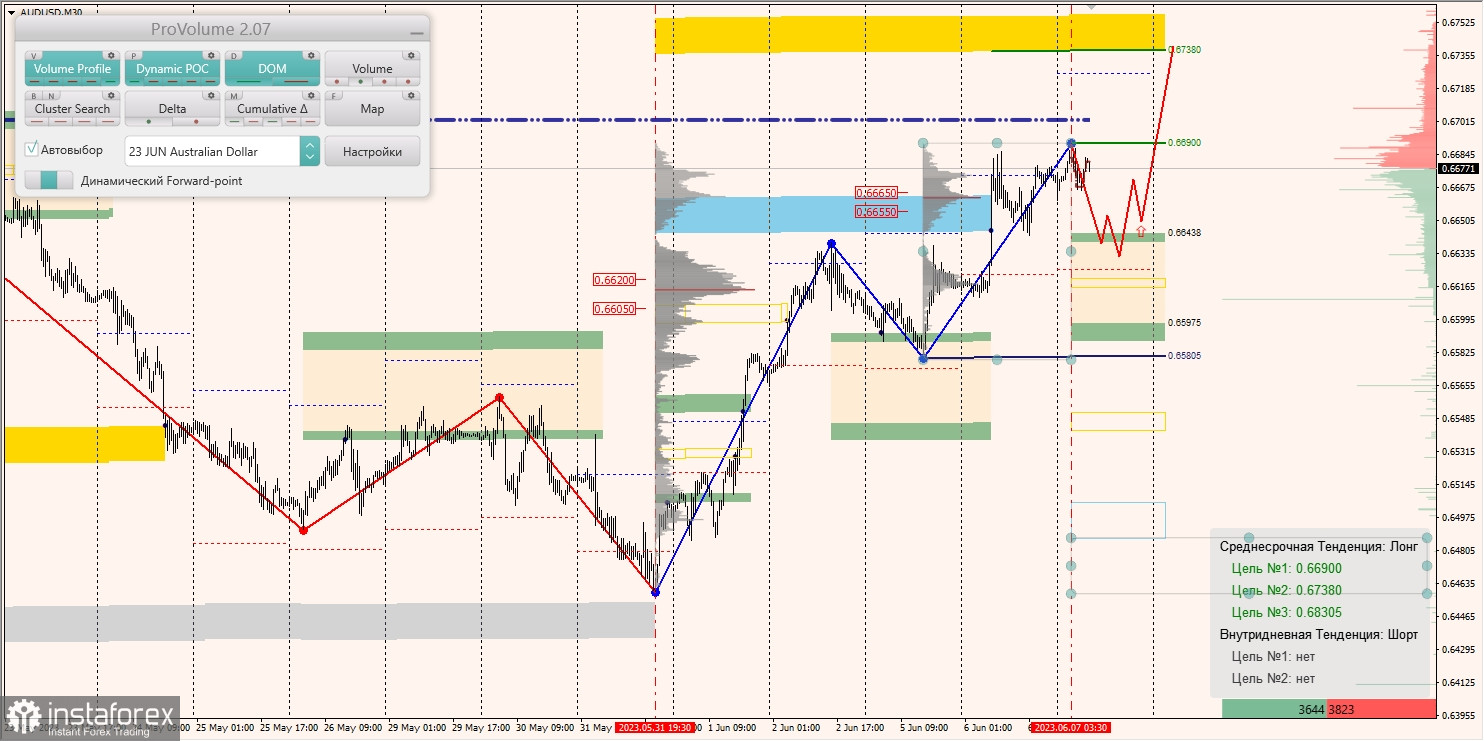
Task: Click the V hotkey tag on Volume Profile
Action: coord(35,56)
